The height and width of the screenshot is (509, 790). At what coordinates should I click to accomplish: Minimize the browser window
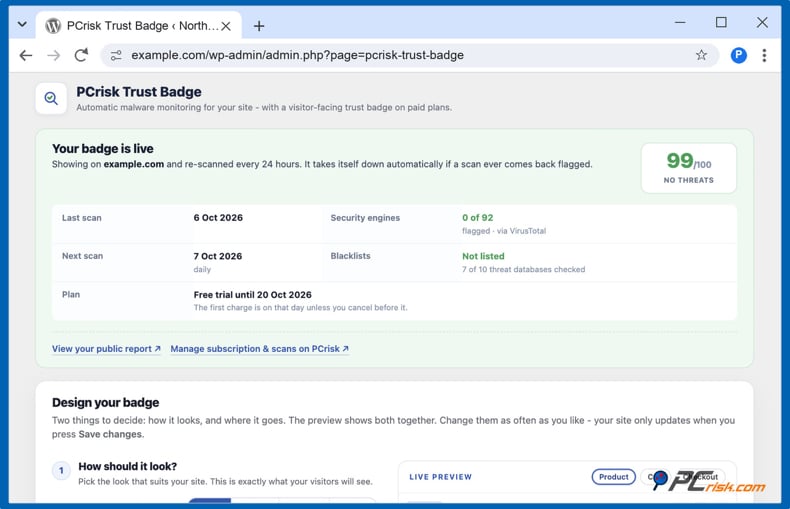[x=680, y=23]
